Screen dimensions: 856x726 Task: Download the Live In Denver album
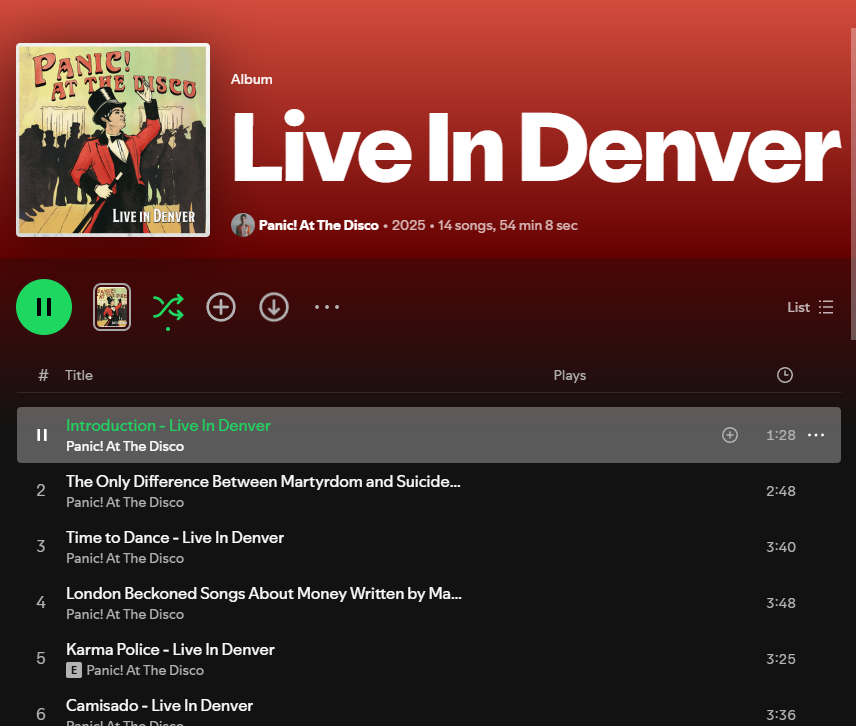(274, 307)
